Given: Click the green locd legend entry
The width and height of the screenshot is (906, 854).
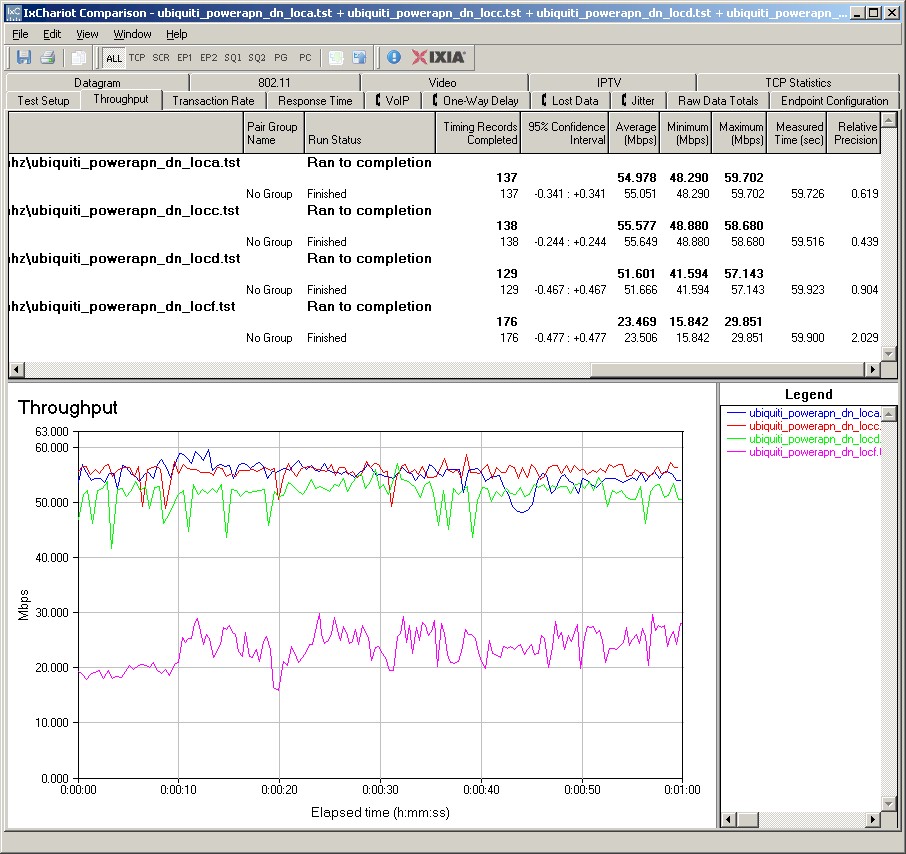Looking at the screenshot, I should pos(804,439).
